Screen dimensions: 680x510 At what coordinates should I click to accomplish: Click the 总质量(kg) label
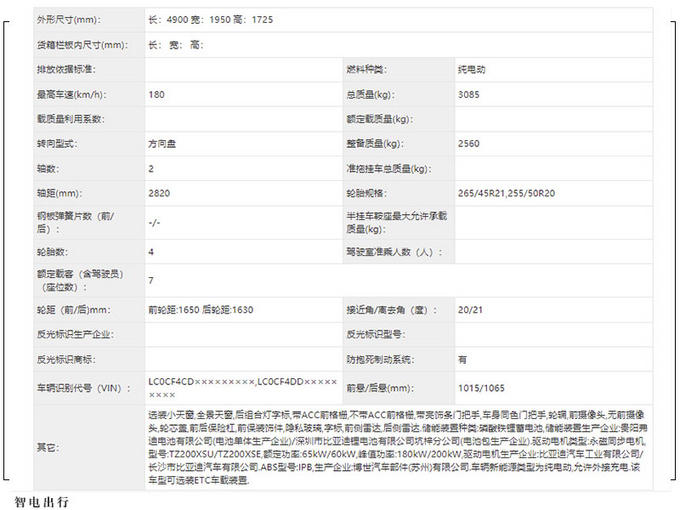click(370, 95)
